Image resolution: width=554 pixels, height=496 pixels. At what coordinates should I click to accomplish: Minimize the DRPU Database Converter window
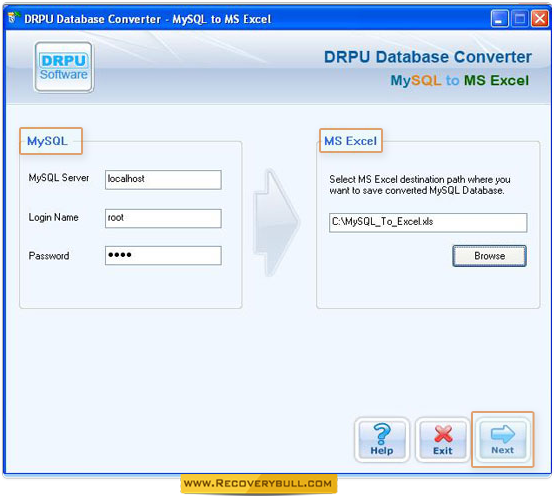pos(500,18)
